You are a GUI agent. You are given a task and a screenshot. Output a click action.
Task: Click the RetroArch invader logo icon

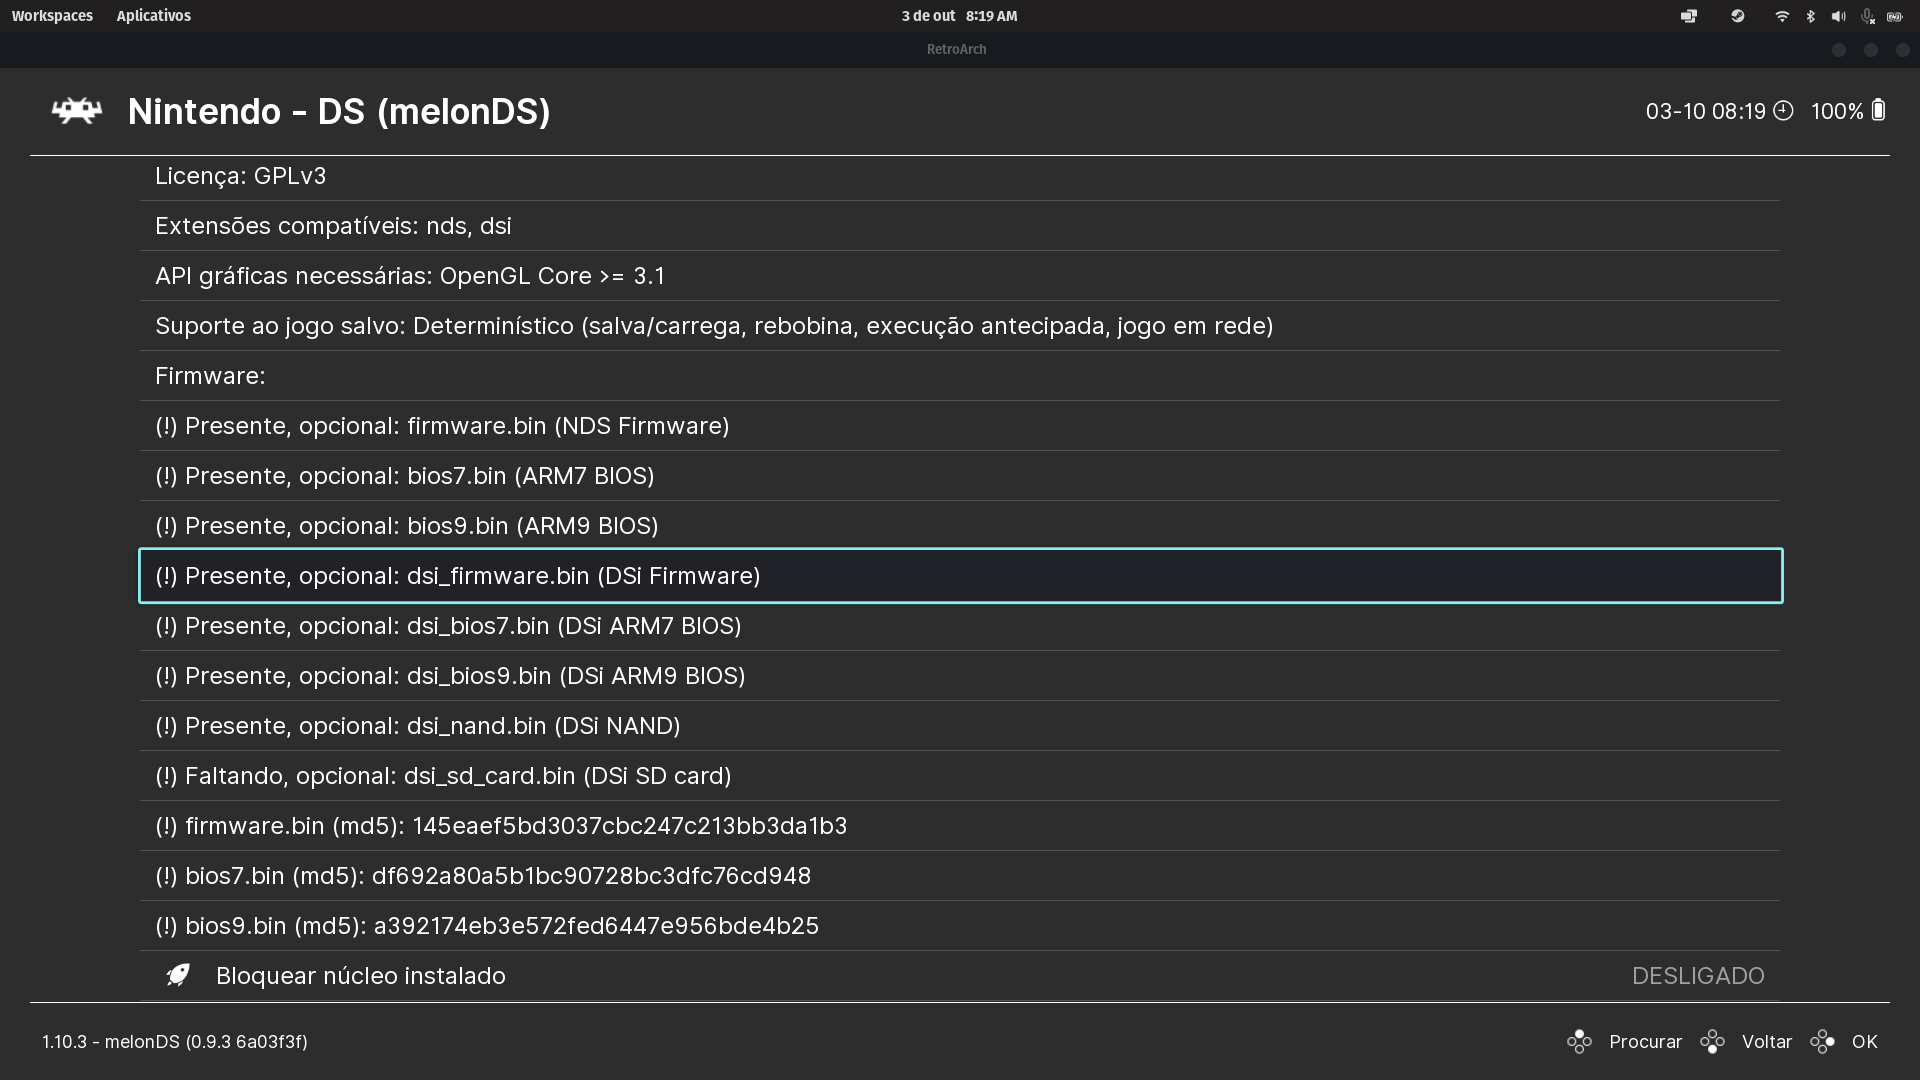(x=77, y=111)
